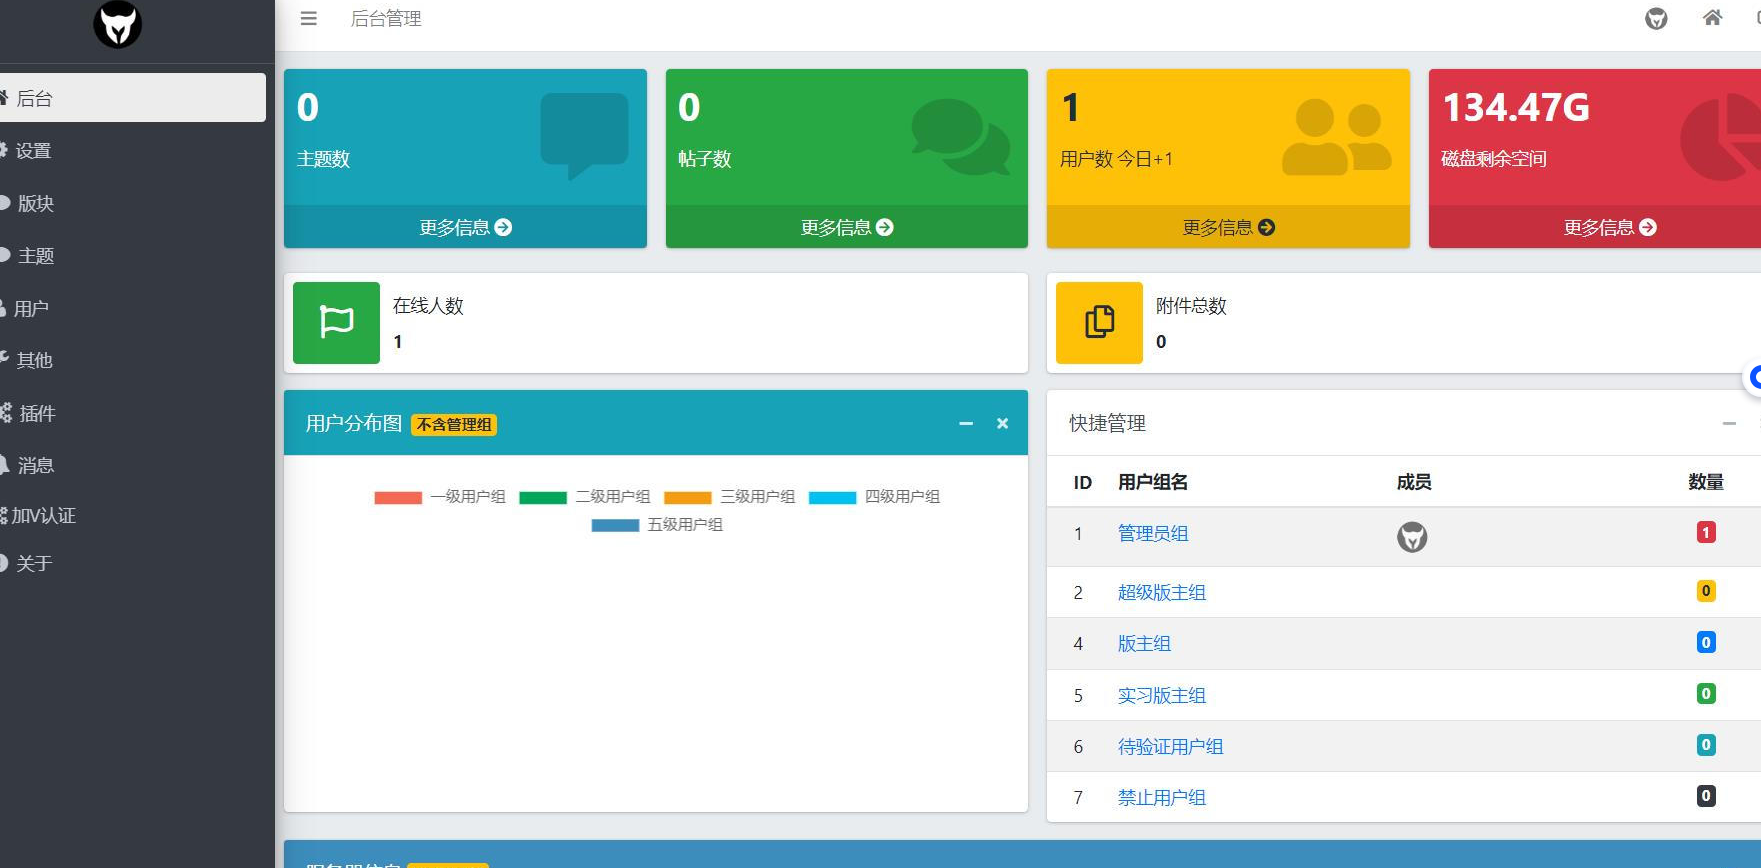This screenshot has height=868, width=1761.
Task: Open the 实习版主组 link
Action: [x=1162, y=695]
